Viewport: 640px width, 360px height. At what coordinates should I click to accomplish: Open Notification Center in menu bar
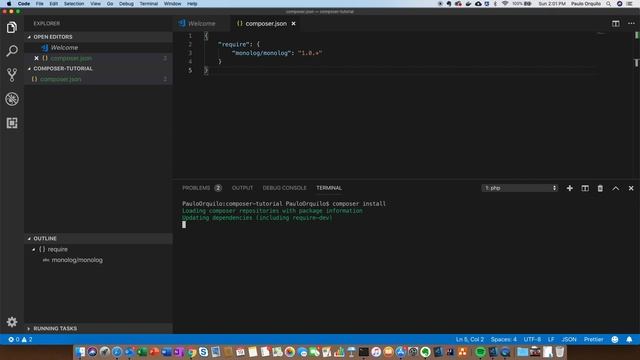coord(629,4)
